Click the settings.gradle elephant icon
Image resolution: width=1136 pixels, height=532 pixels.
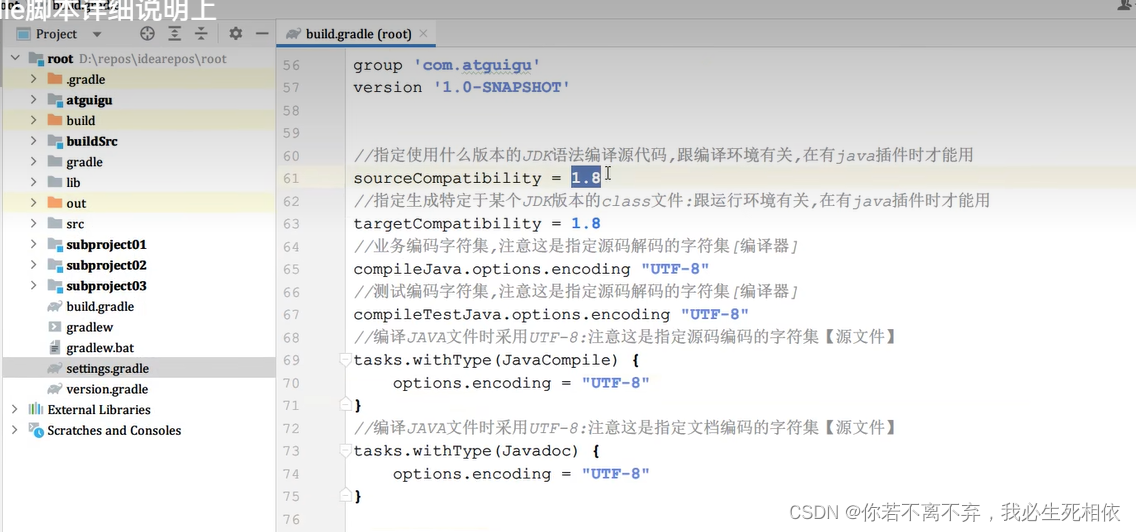point(54,368)
